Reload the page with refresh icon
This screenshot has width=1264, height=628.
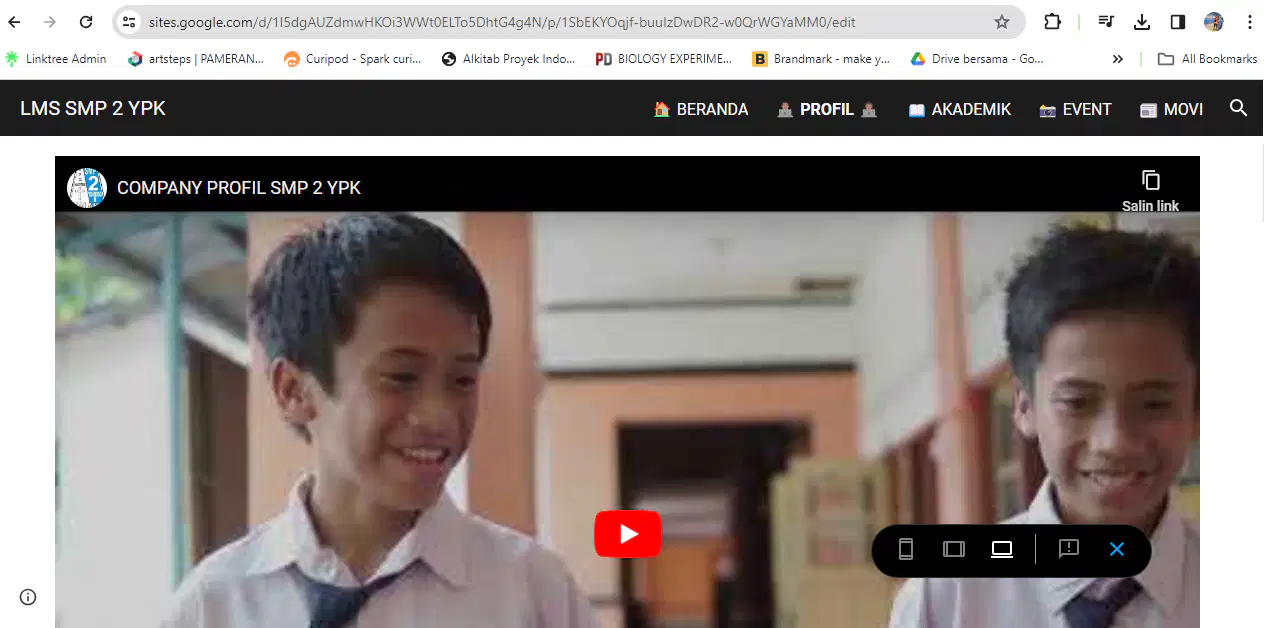86,22
